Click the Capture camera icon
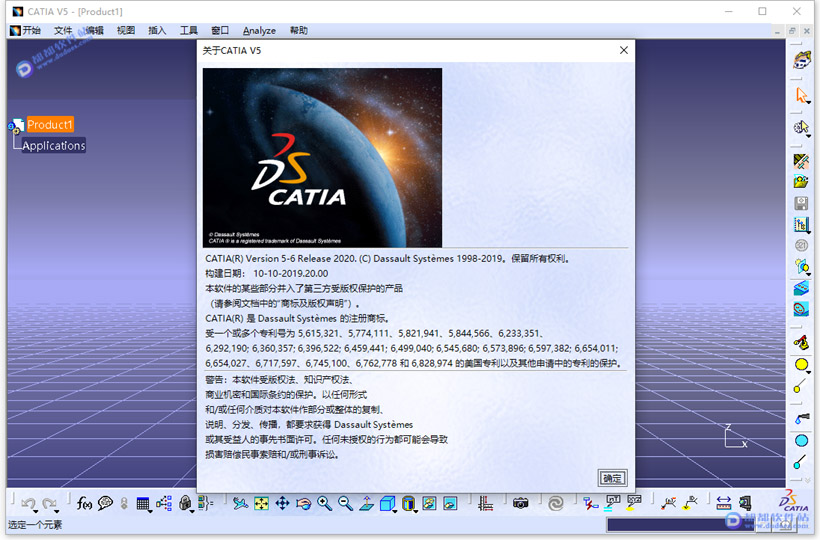820x540 pixels. click(520, 503)
